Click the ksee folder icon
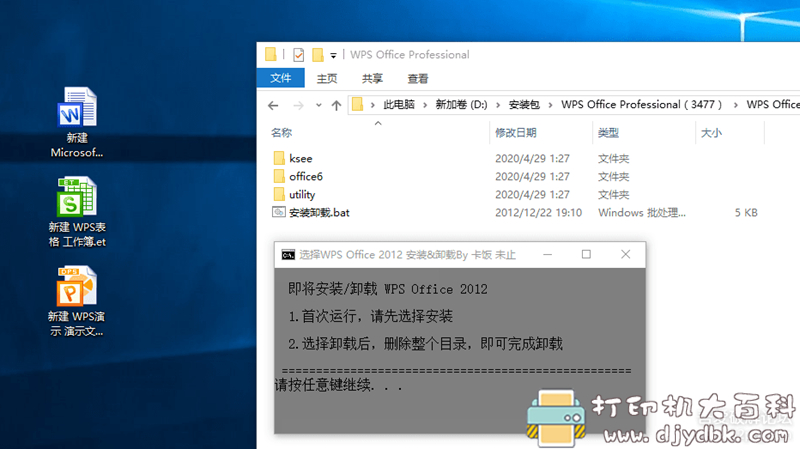The width and height of the screenshot is (800, 449). [x=279, y=158]
